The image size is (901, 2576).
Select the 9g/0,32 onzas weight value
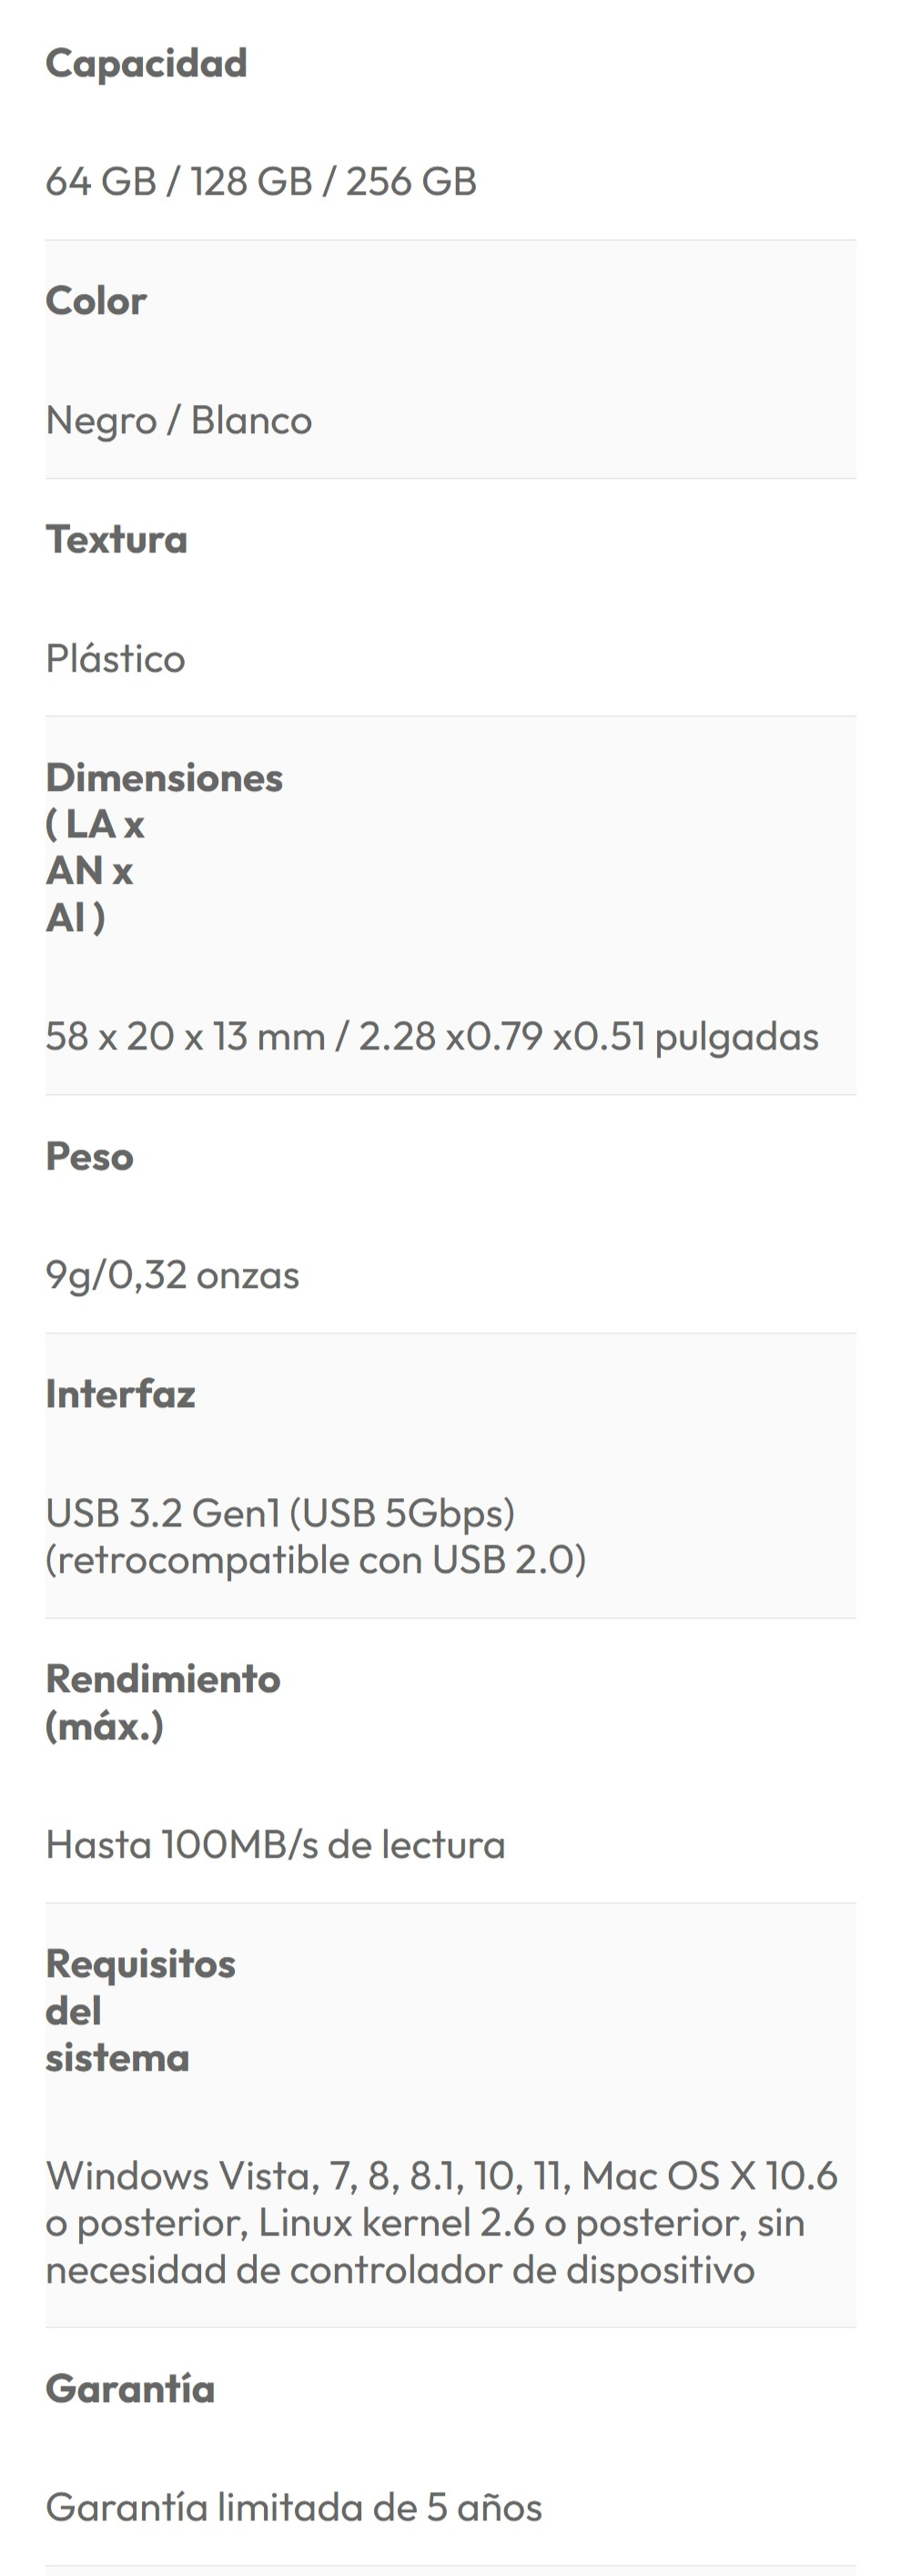172,1275
